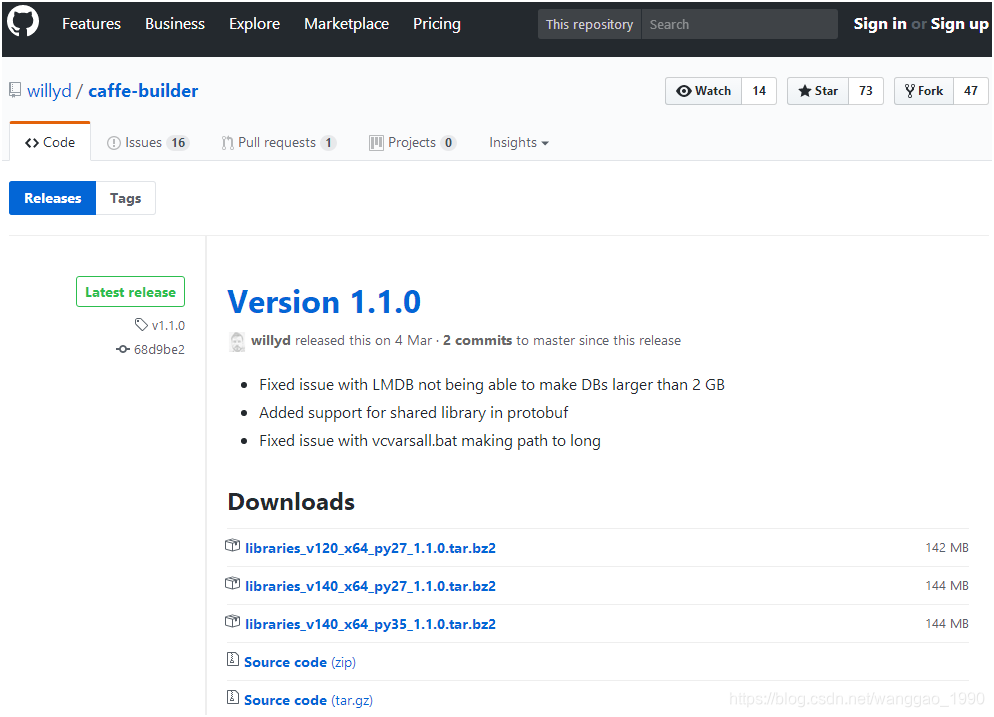Open stargazers count 73
The width and height of the screenshot is (994, 717).
tap(866, 91)
